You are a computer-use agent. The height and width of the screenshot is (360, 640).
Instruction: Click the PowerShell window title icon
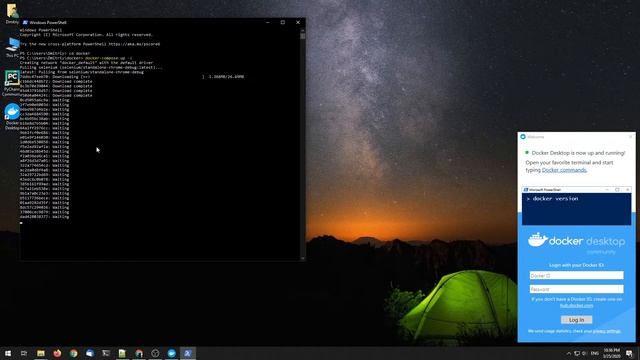[x=25, y=22]
